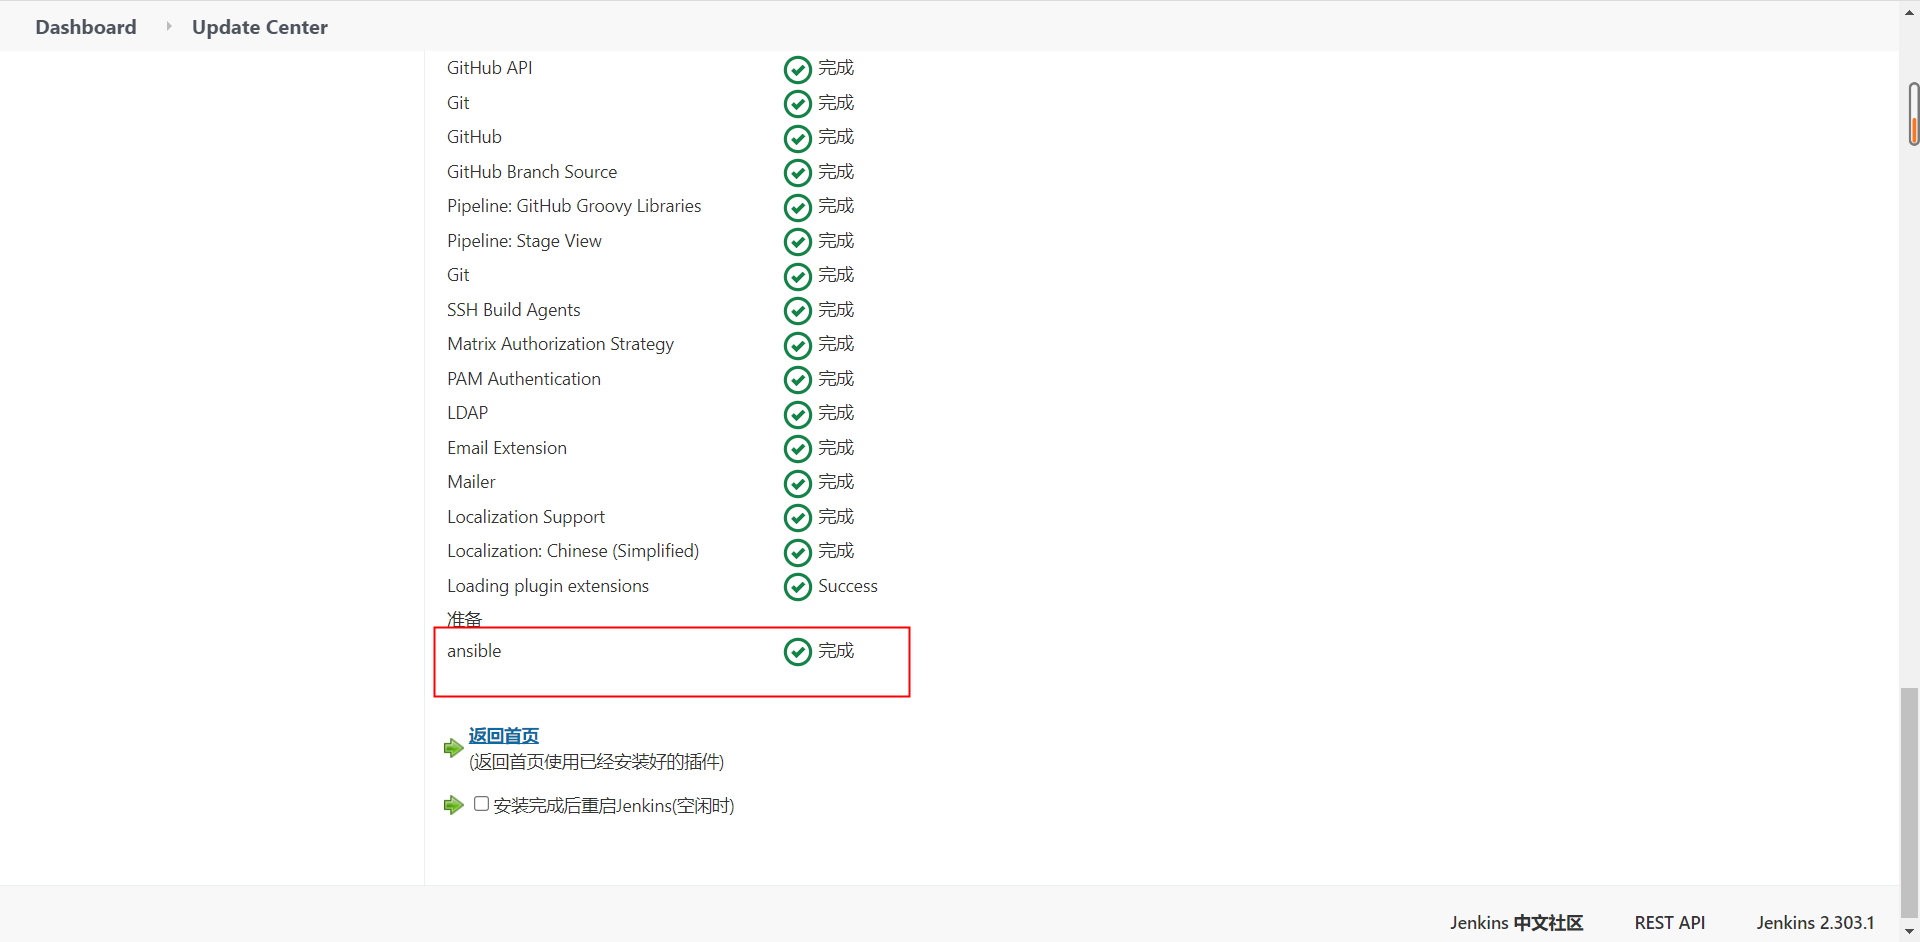1920x942 pixels.
Task: Select the GitHub Branch Source text
Action: pos(532,172)
